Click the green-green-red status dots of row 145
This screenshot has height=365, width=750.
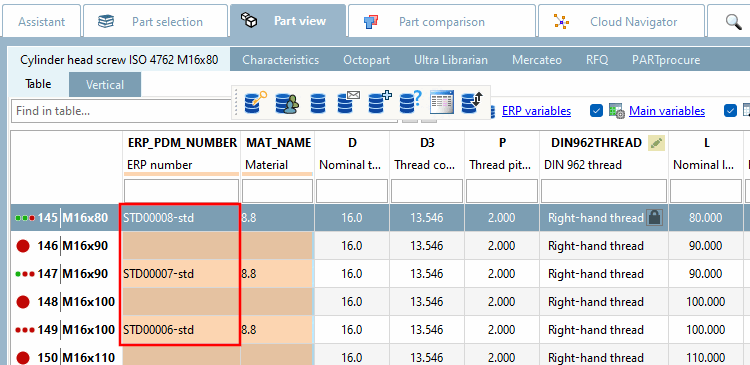pos(25,218)
